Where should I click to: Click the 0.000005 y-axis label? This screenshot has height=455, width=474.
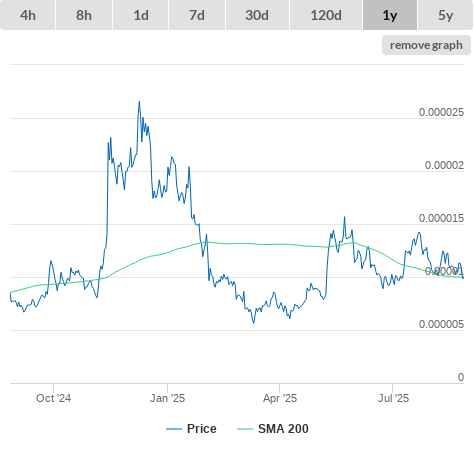[441, 324]
